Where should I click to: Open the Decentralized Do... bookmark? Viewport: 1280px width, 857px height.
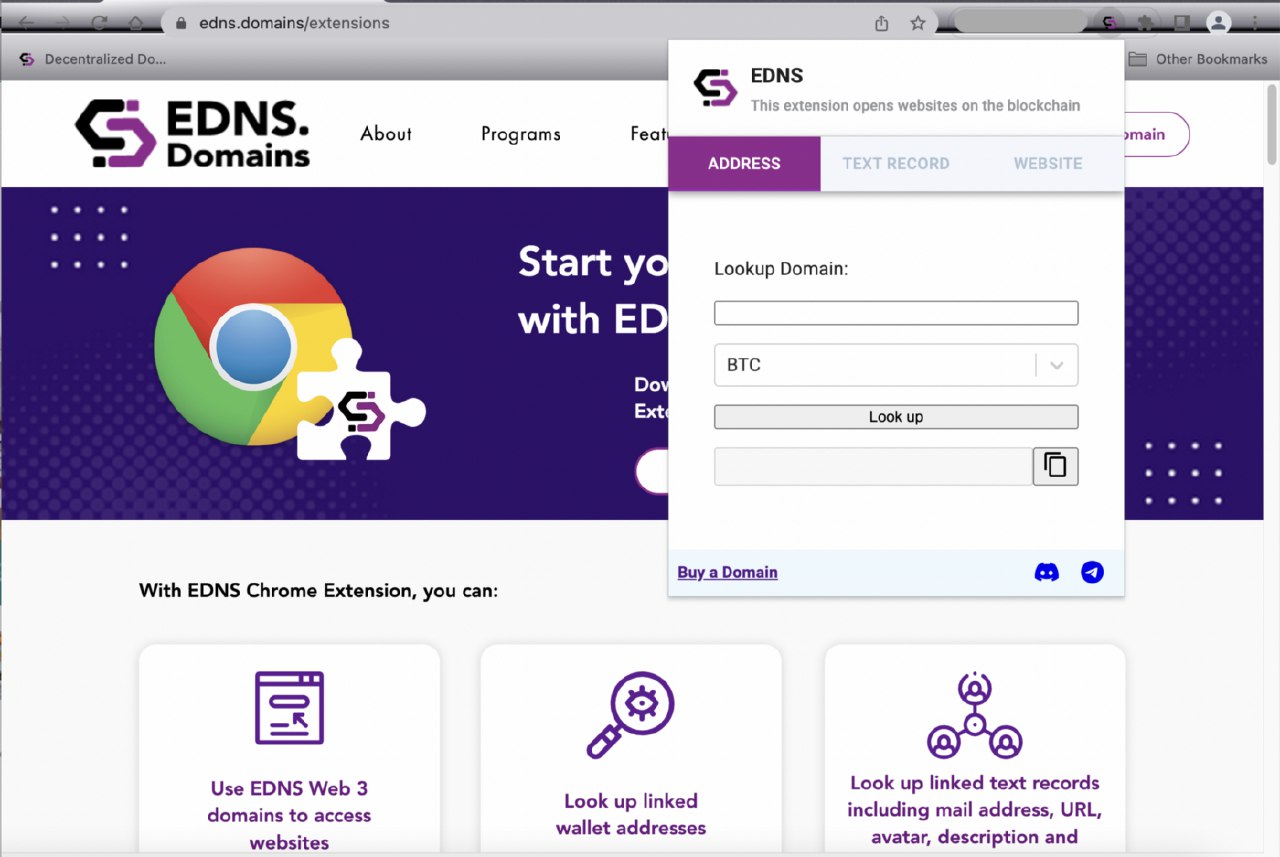[x=92, y=59]
